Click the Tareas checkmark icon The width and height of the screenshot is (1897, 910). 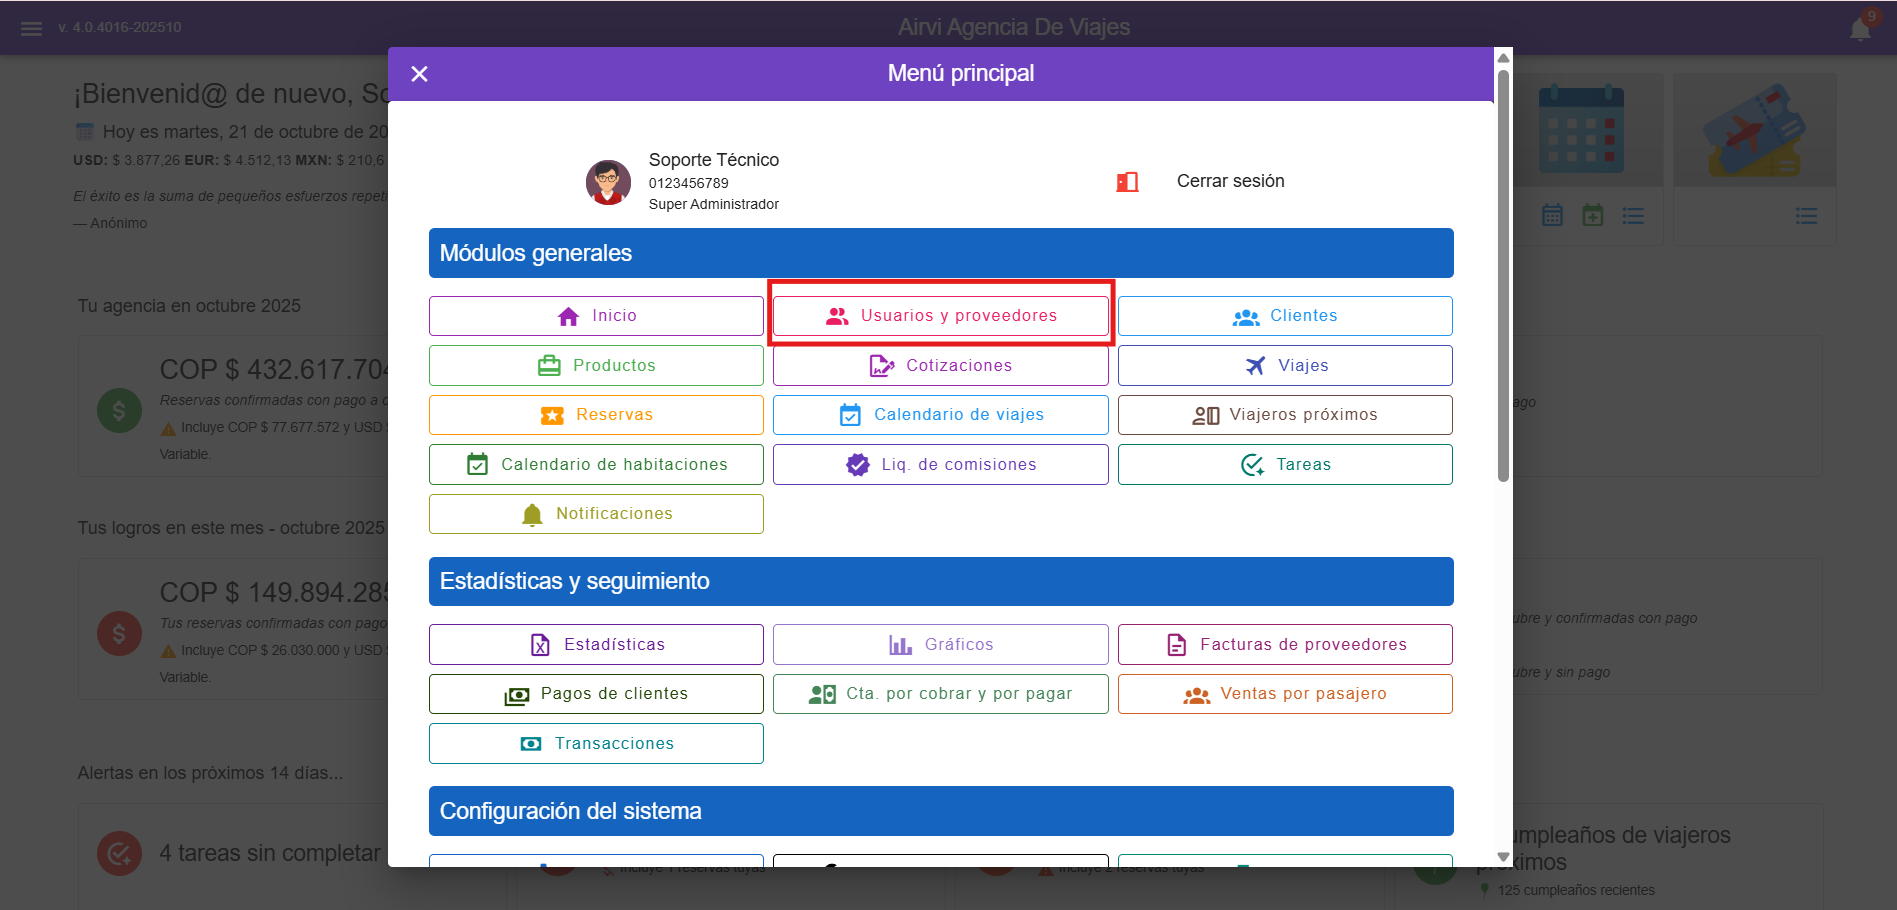pos(1252,465)
